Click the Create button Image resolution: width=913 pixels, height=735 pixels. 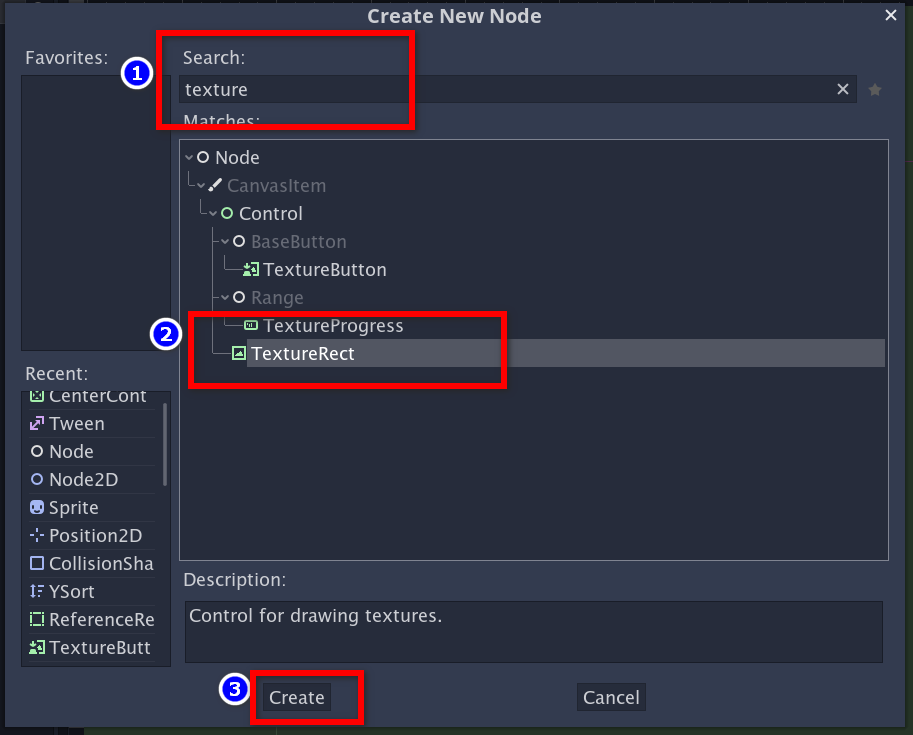click(x=296, y=697)
